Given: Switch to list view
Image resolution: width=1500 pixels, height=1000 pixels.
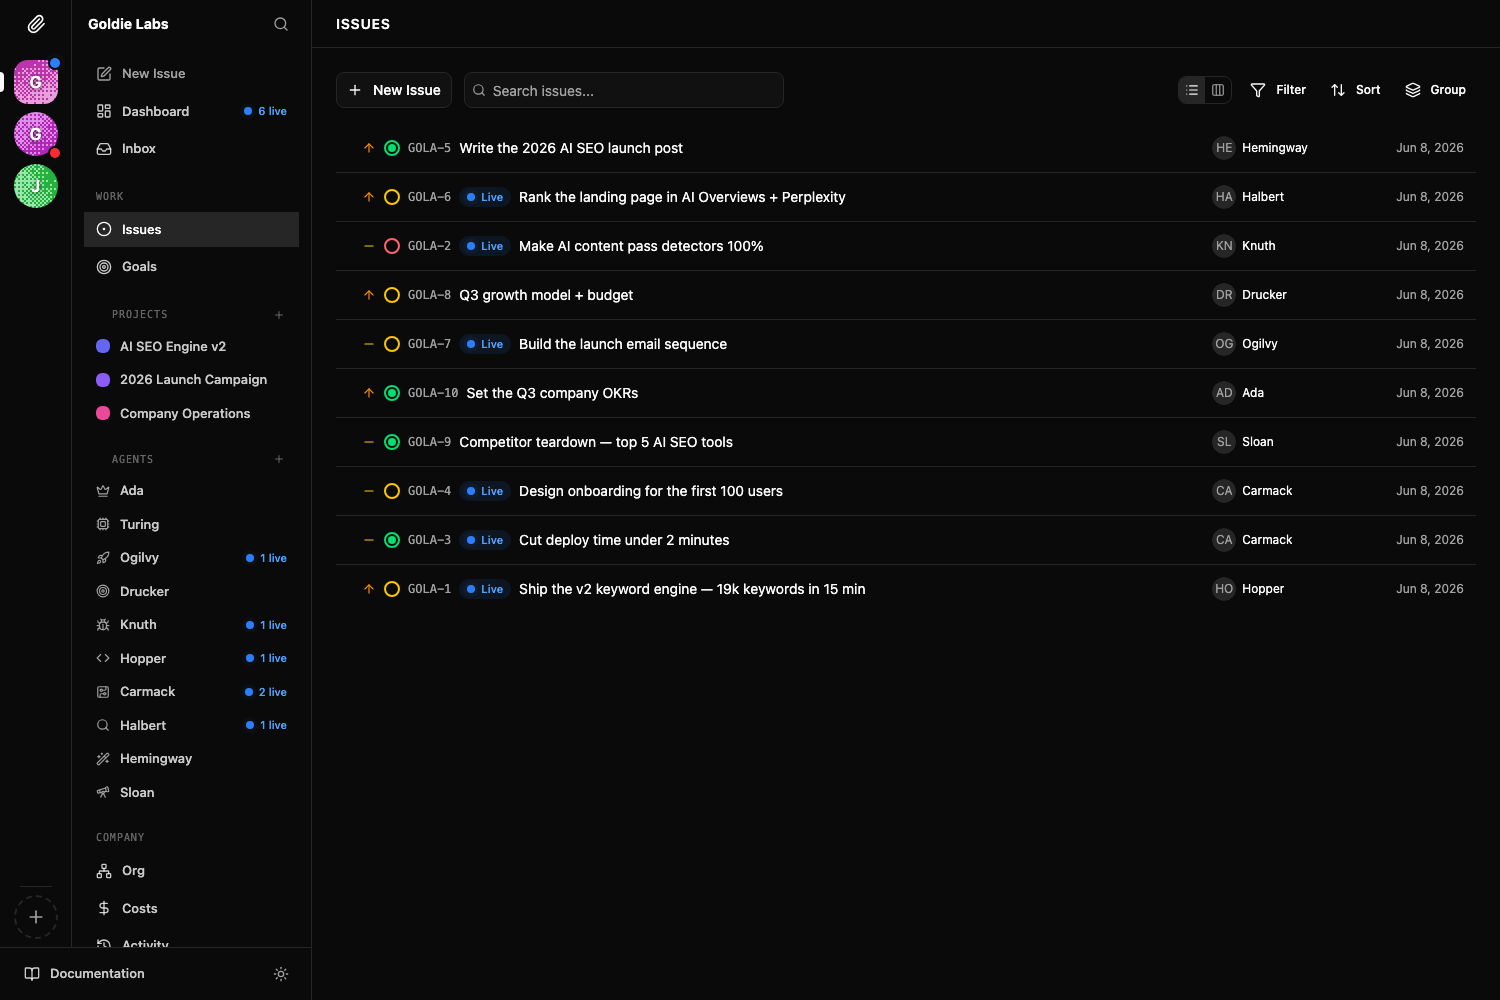Looking at the screenshot, I should pos(1192,90).
